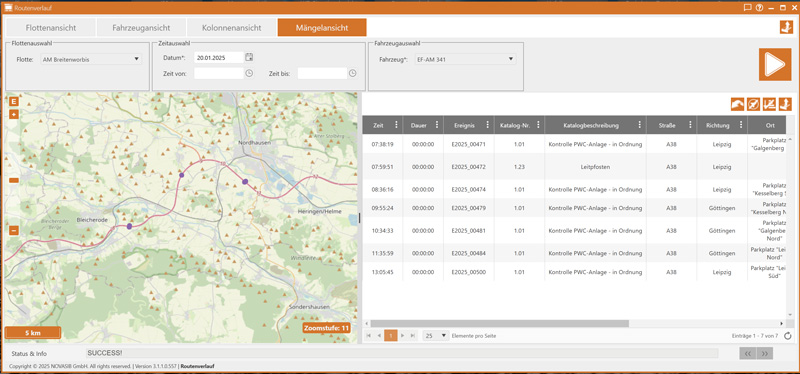The width and height of the screenshot is (800, 374).
Task: Select page 1 in the pager
Action: point(390,336)
